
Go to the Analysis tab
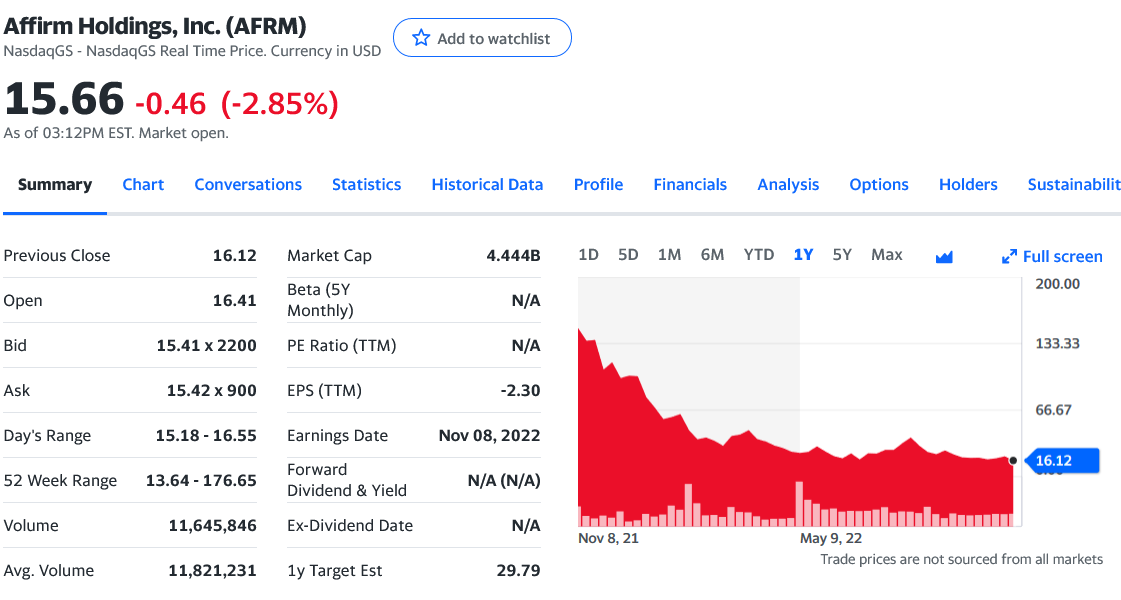pyautogui.click(x=789, y=185)
